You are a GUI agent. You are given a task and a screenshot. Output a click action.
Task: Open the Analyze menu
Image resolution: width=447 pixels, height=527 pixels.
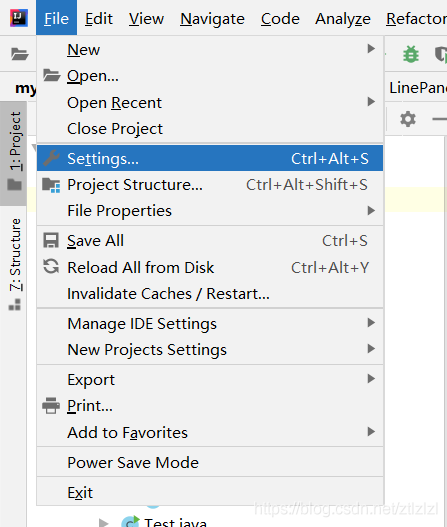point(343,18)
